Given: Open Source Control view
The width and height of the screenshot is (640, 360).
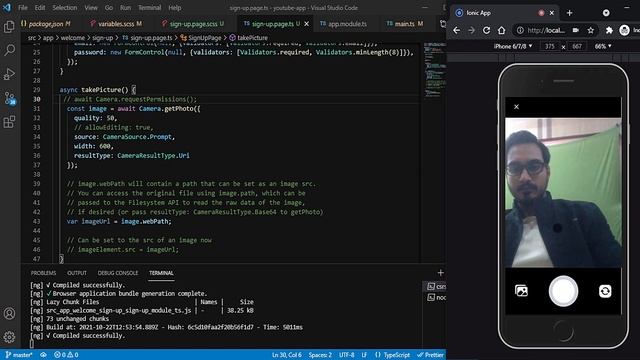Looking at the screenshot, I should pyautogui.click(x=9, y=98).
